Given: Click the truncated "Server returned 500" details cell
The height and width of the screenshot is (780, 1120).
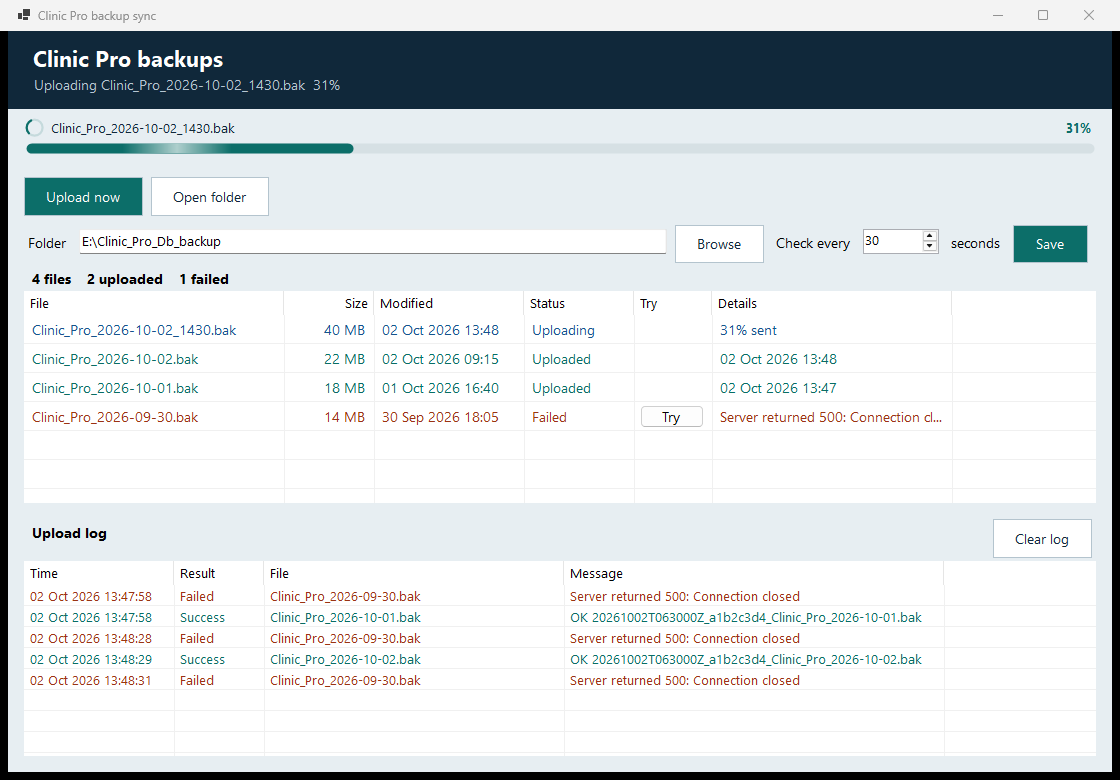Looking at the screenshot, I should tap(831, 417).
